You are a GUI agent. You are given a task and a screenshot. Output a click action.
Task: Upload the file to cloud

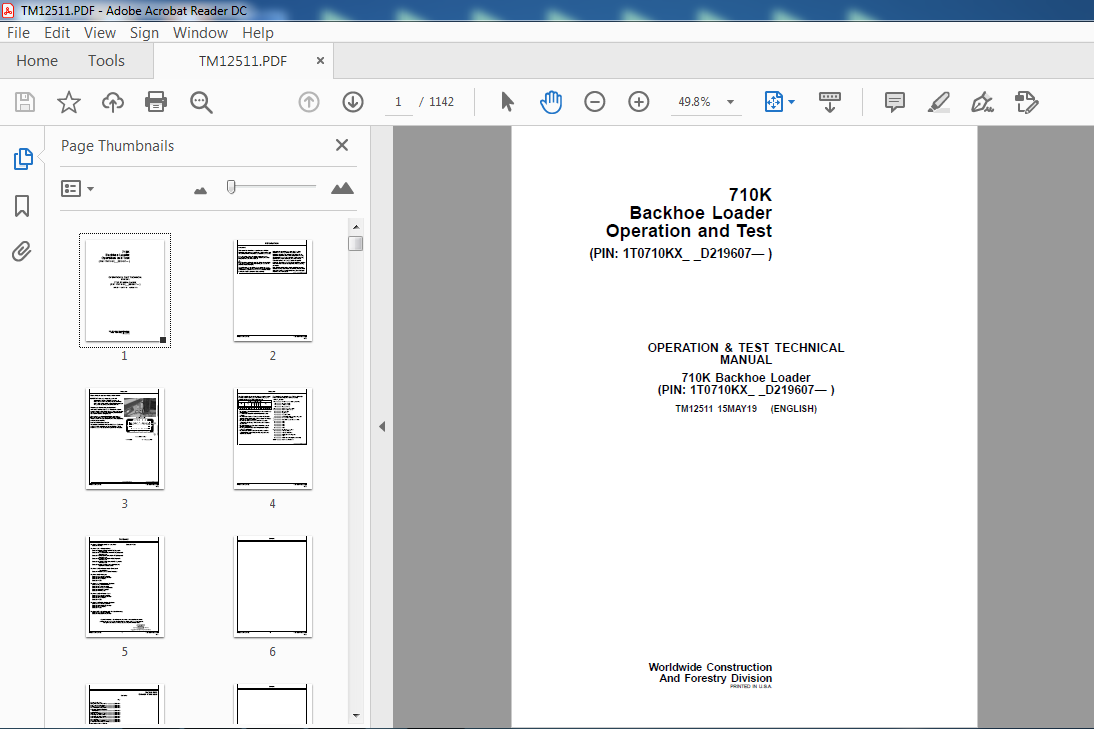112,102
